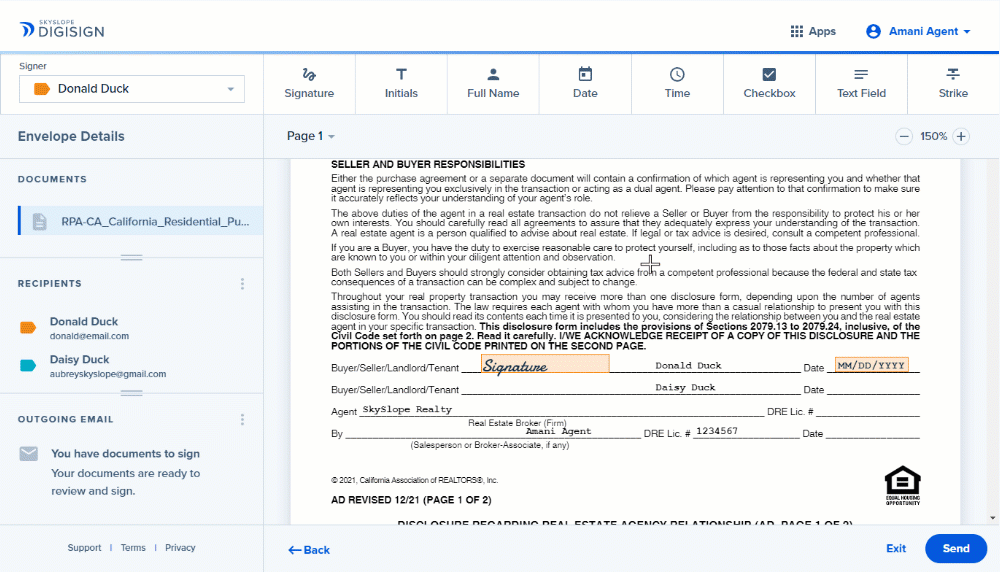Click Daisy Duck's teal recipient tag

pyautogui.click(x=27, y=365)
